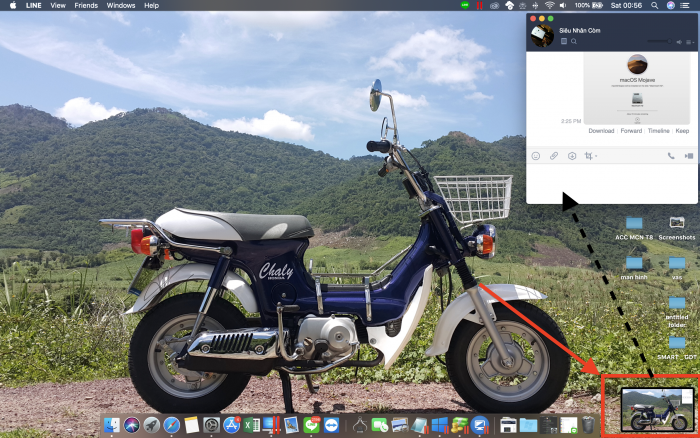
Task: Open the Screenshots folder on the desktop
Action: [x=677, y=228]
